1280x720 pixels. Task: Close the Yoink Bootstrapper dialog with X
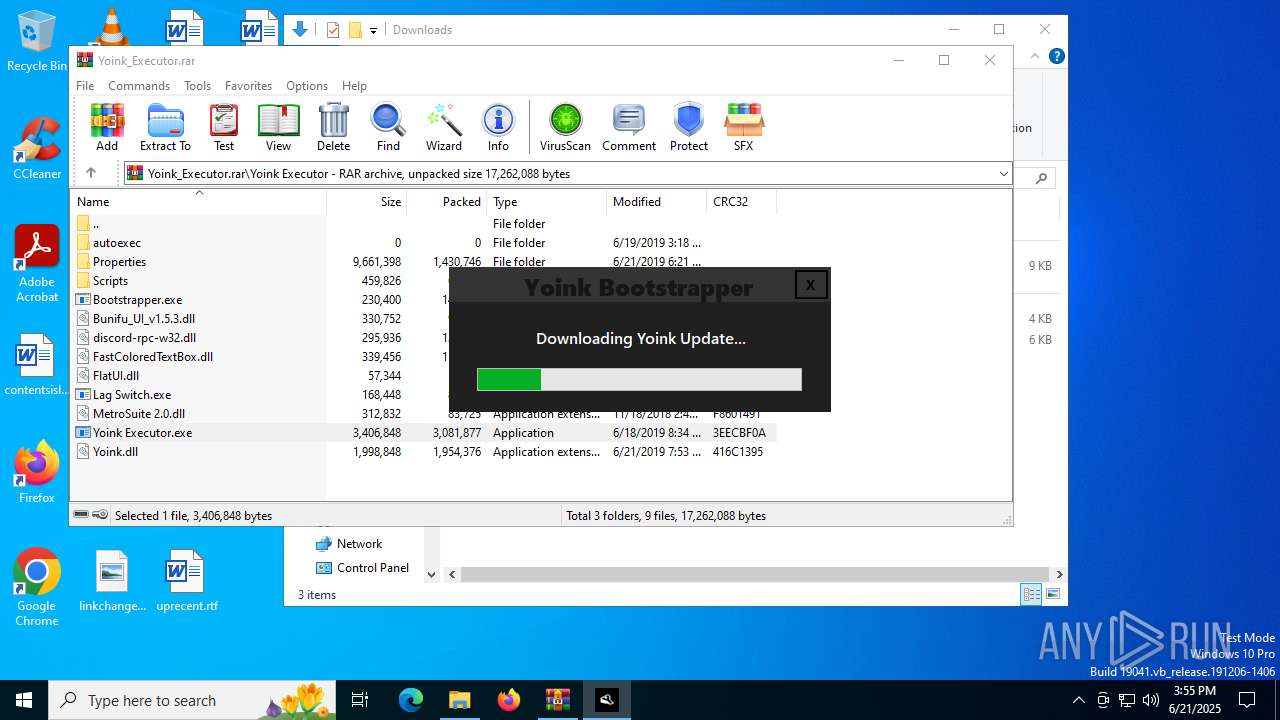[810, 284]
